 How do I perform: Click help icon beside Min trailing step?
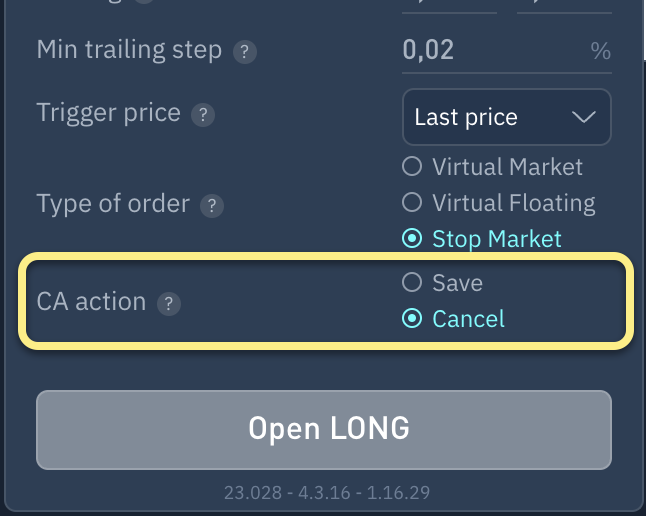point(242,52)
